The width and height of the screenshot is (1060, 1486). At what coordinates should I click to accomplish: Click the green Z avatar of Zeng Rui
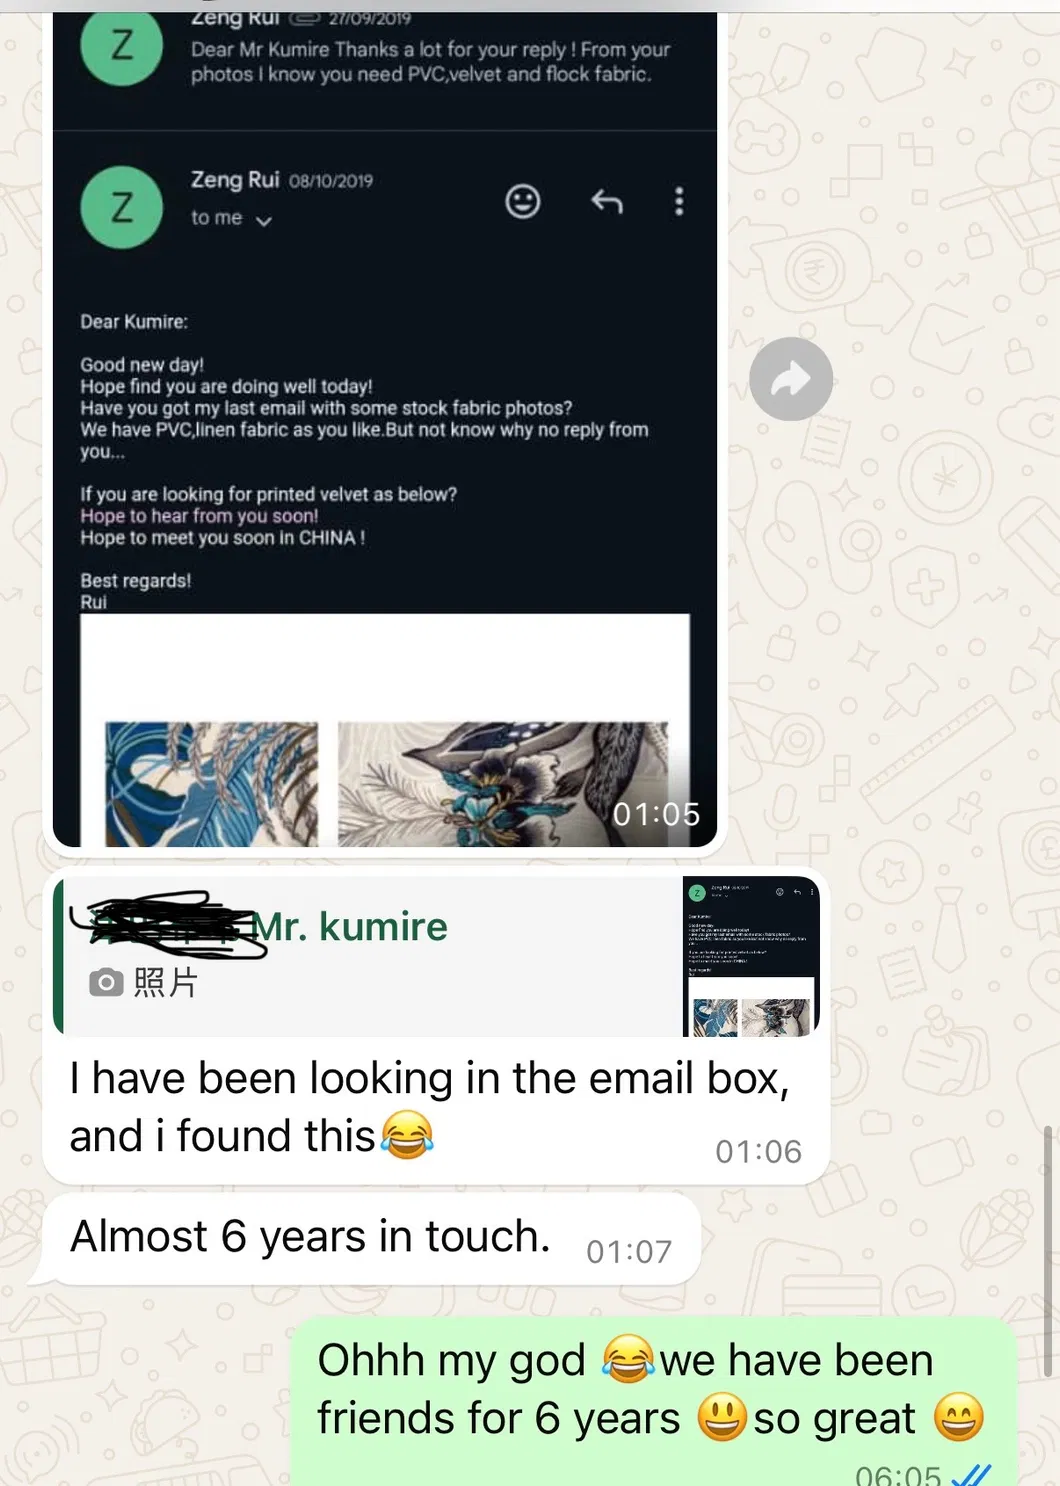pyautogui.click(x=121, y=207)
